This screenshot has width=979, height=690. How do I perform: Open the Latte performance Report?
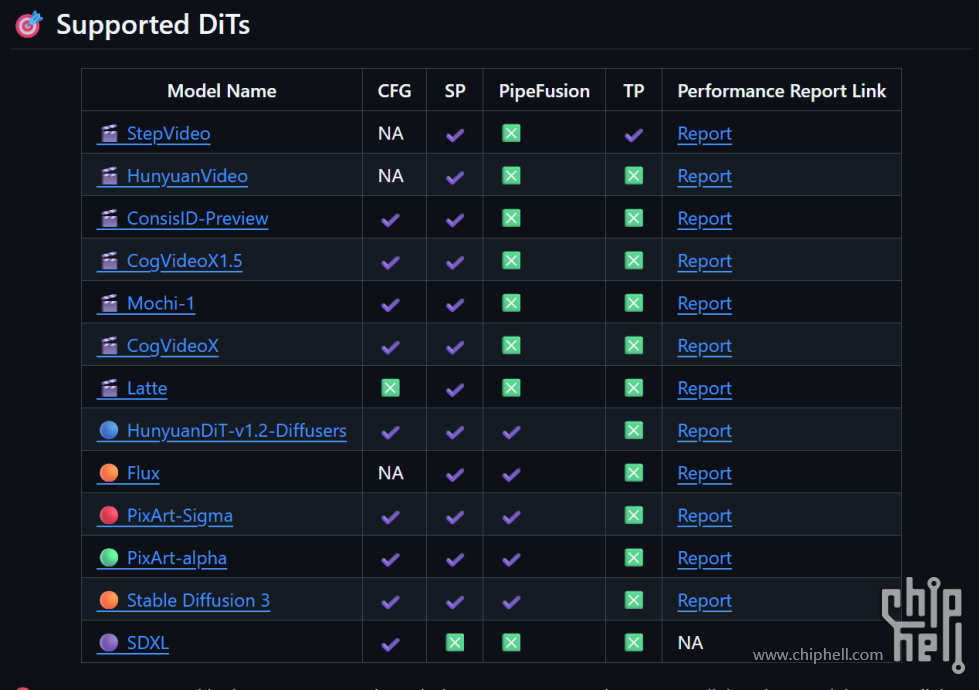pos(704,388)
